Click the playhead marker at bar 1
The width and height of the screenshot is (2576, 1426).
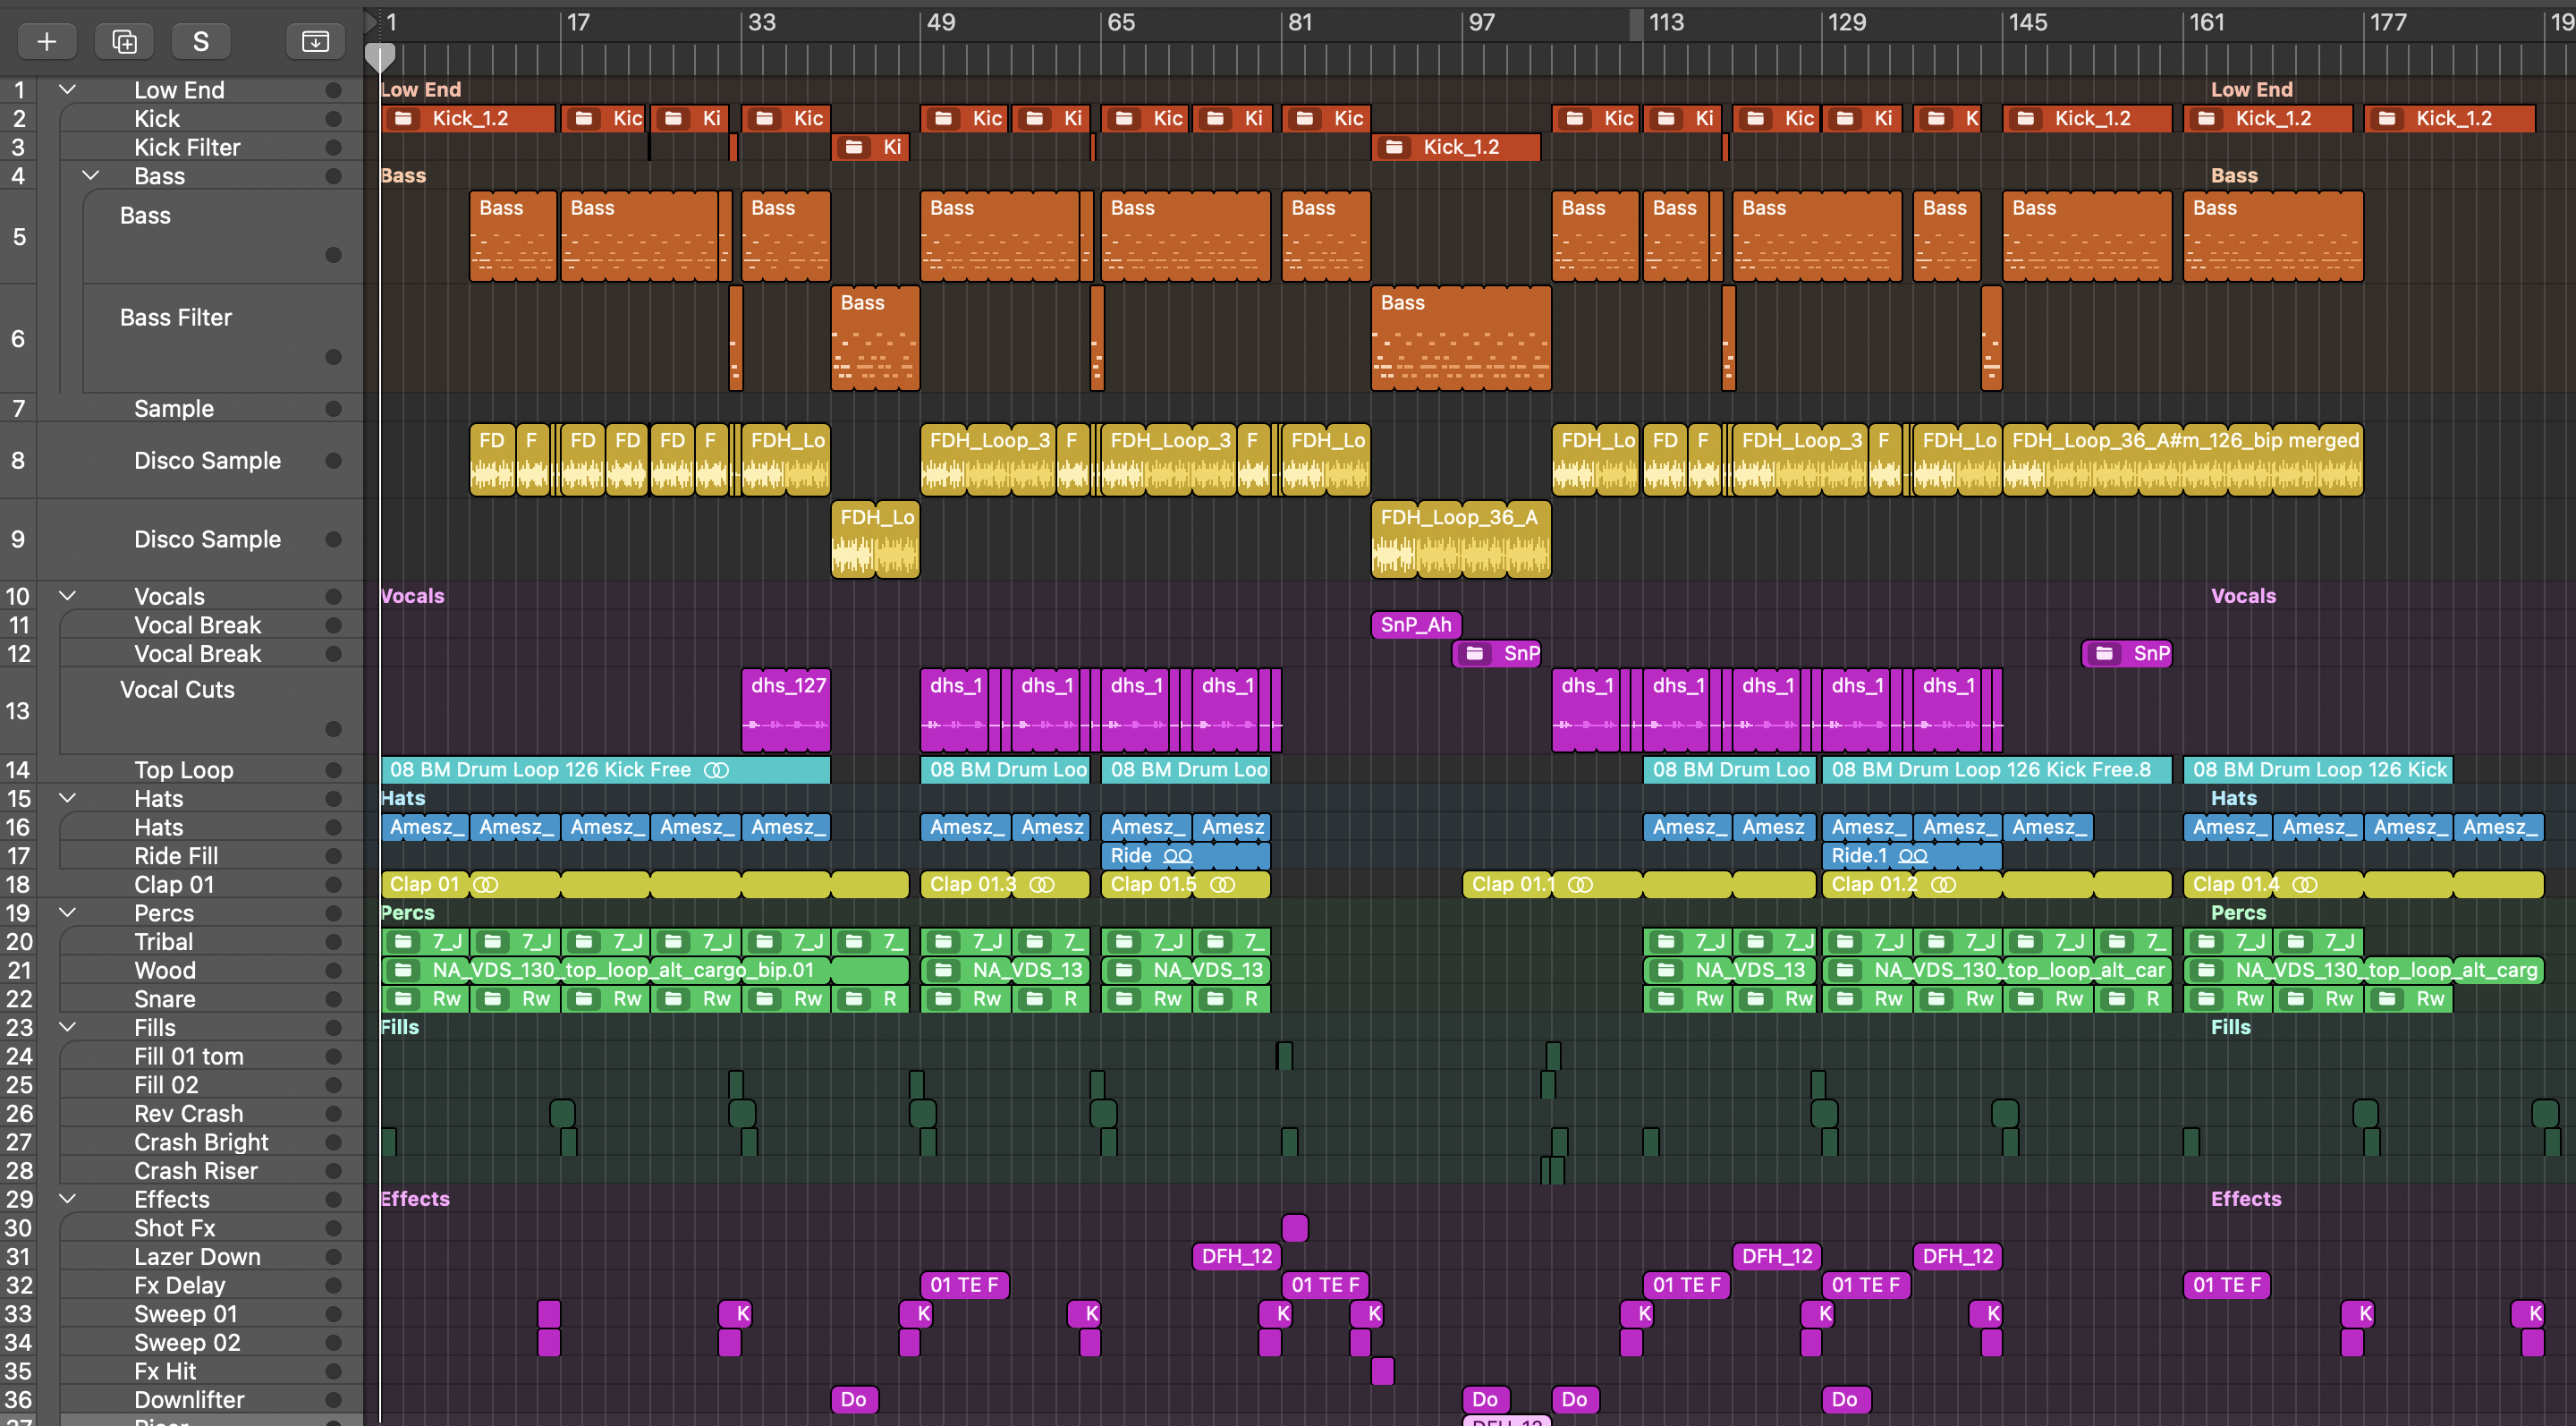coord(380,57)
